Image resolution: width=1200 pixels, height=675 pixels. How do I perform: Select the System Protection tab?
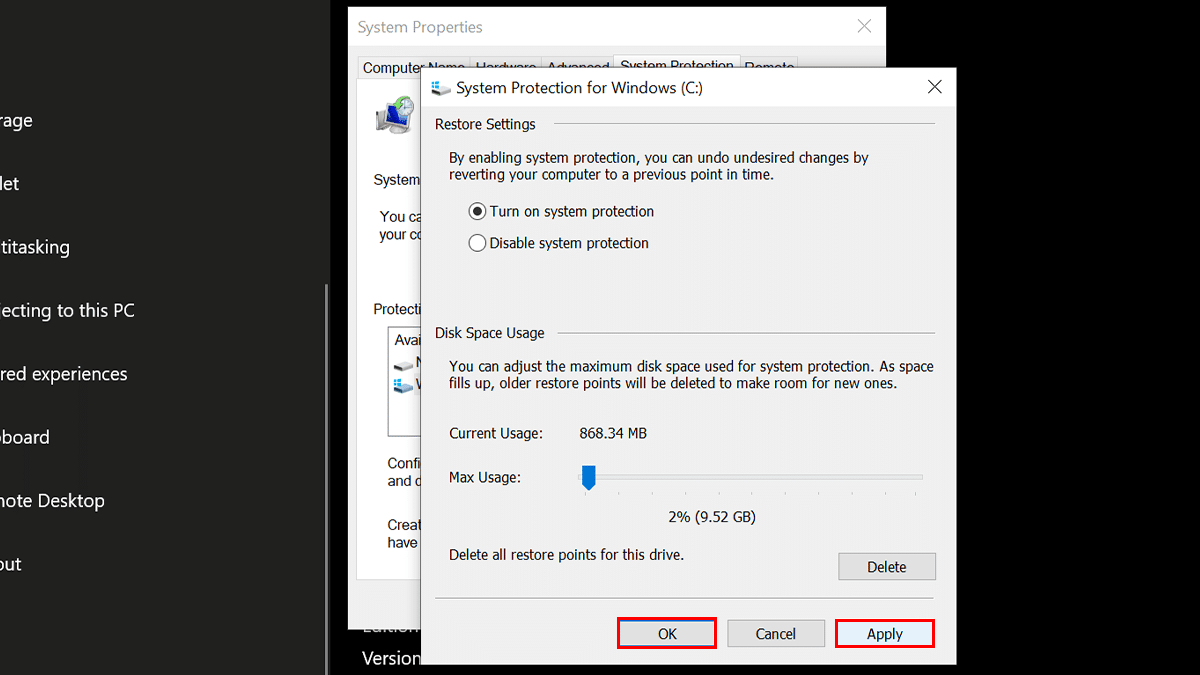(676, 65)
